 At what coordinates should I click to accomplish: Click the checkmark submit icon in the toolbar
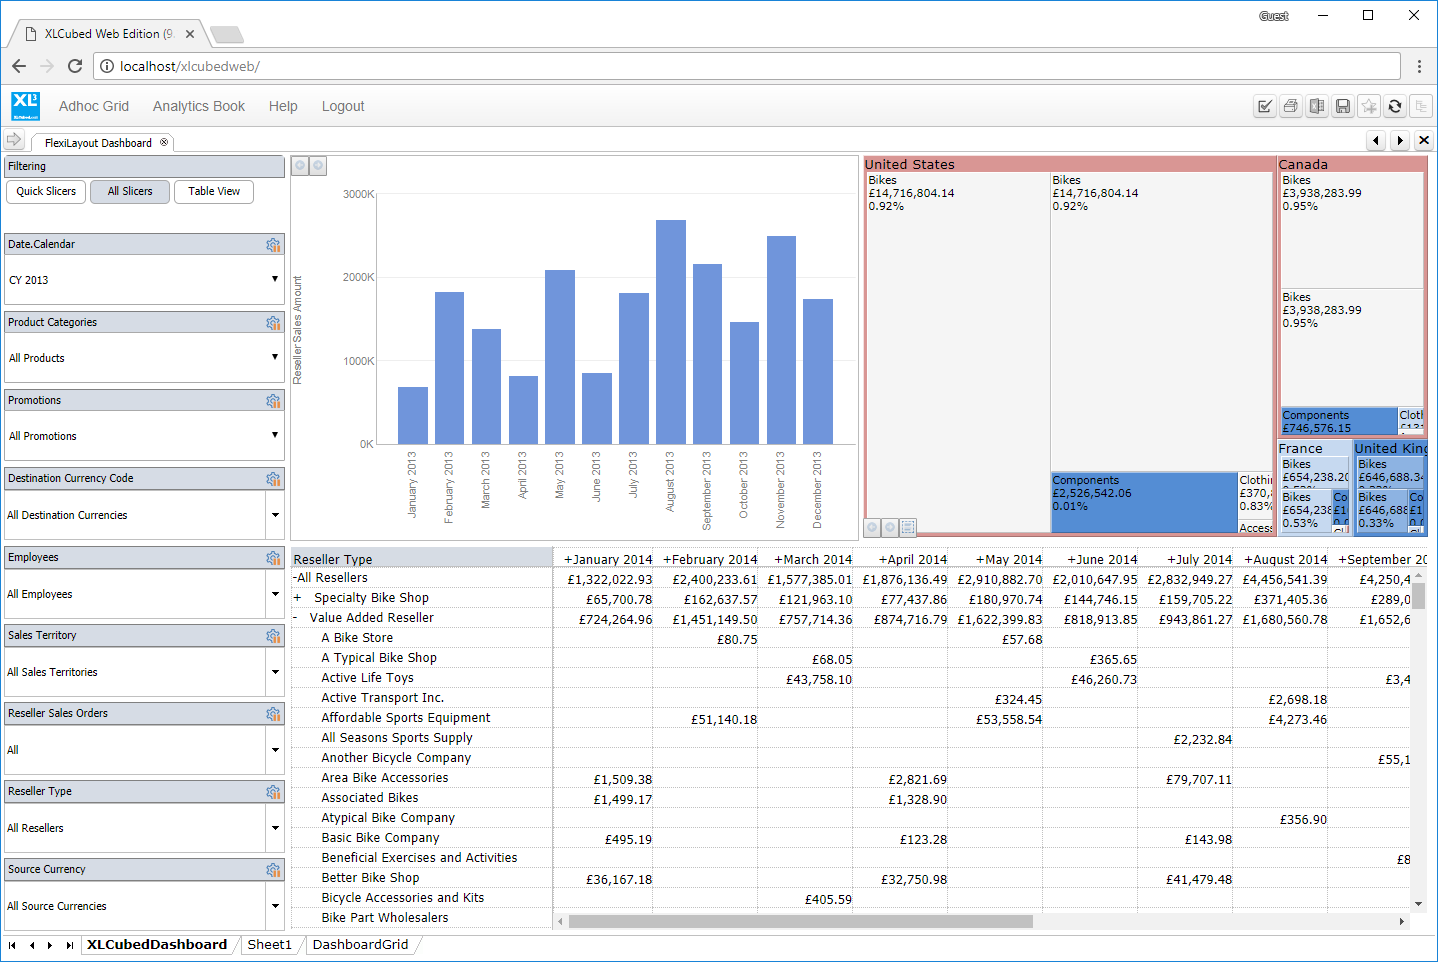(1265, 106)
